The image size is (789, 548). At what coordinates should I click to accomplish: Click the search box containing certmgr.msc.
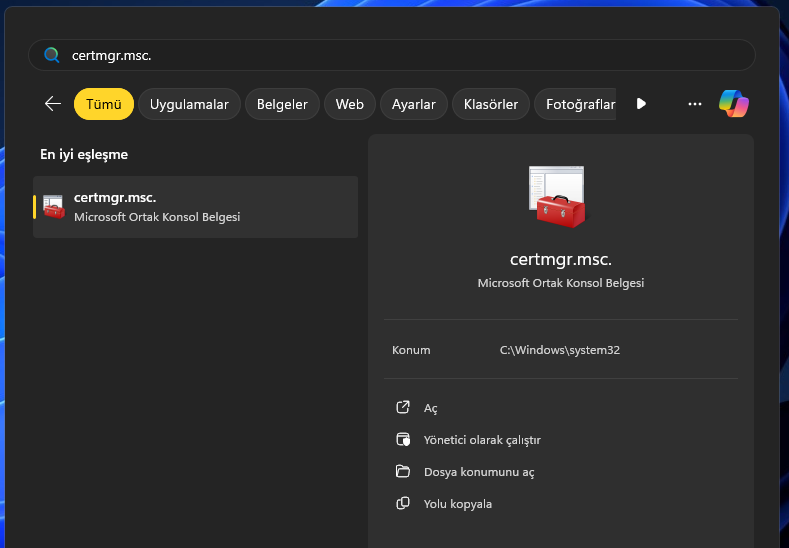[x=391, y=55]
